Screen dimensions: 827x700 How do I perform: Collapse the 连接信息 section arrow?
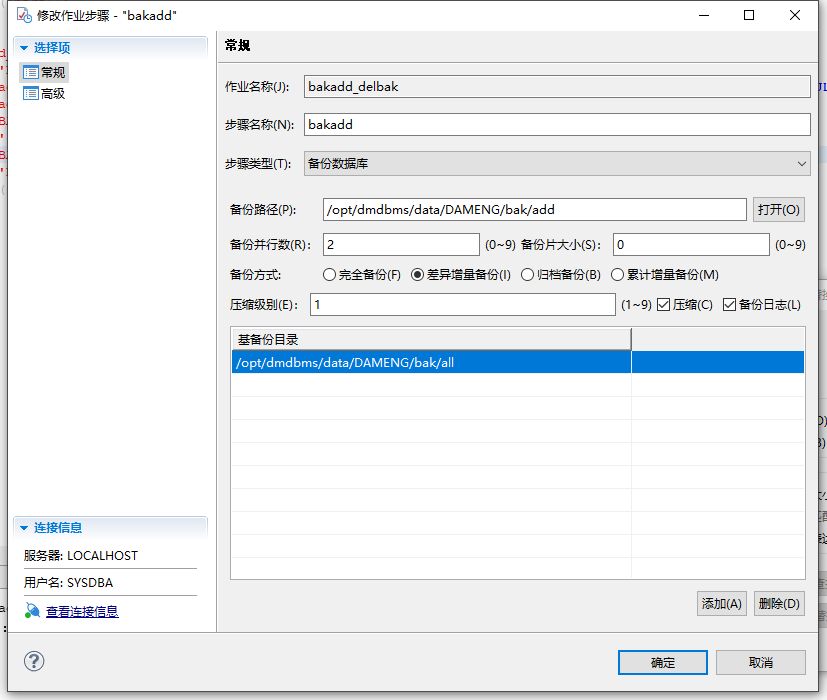pos(23,527)
